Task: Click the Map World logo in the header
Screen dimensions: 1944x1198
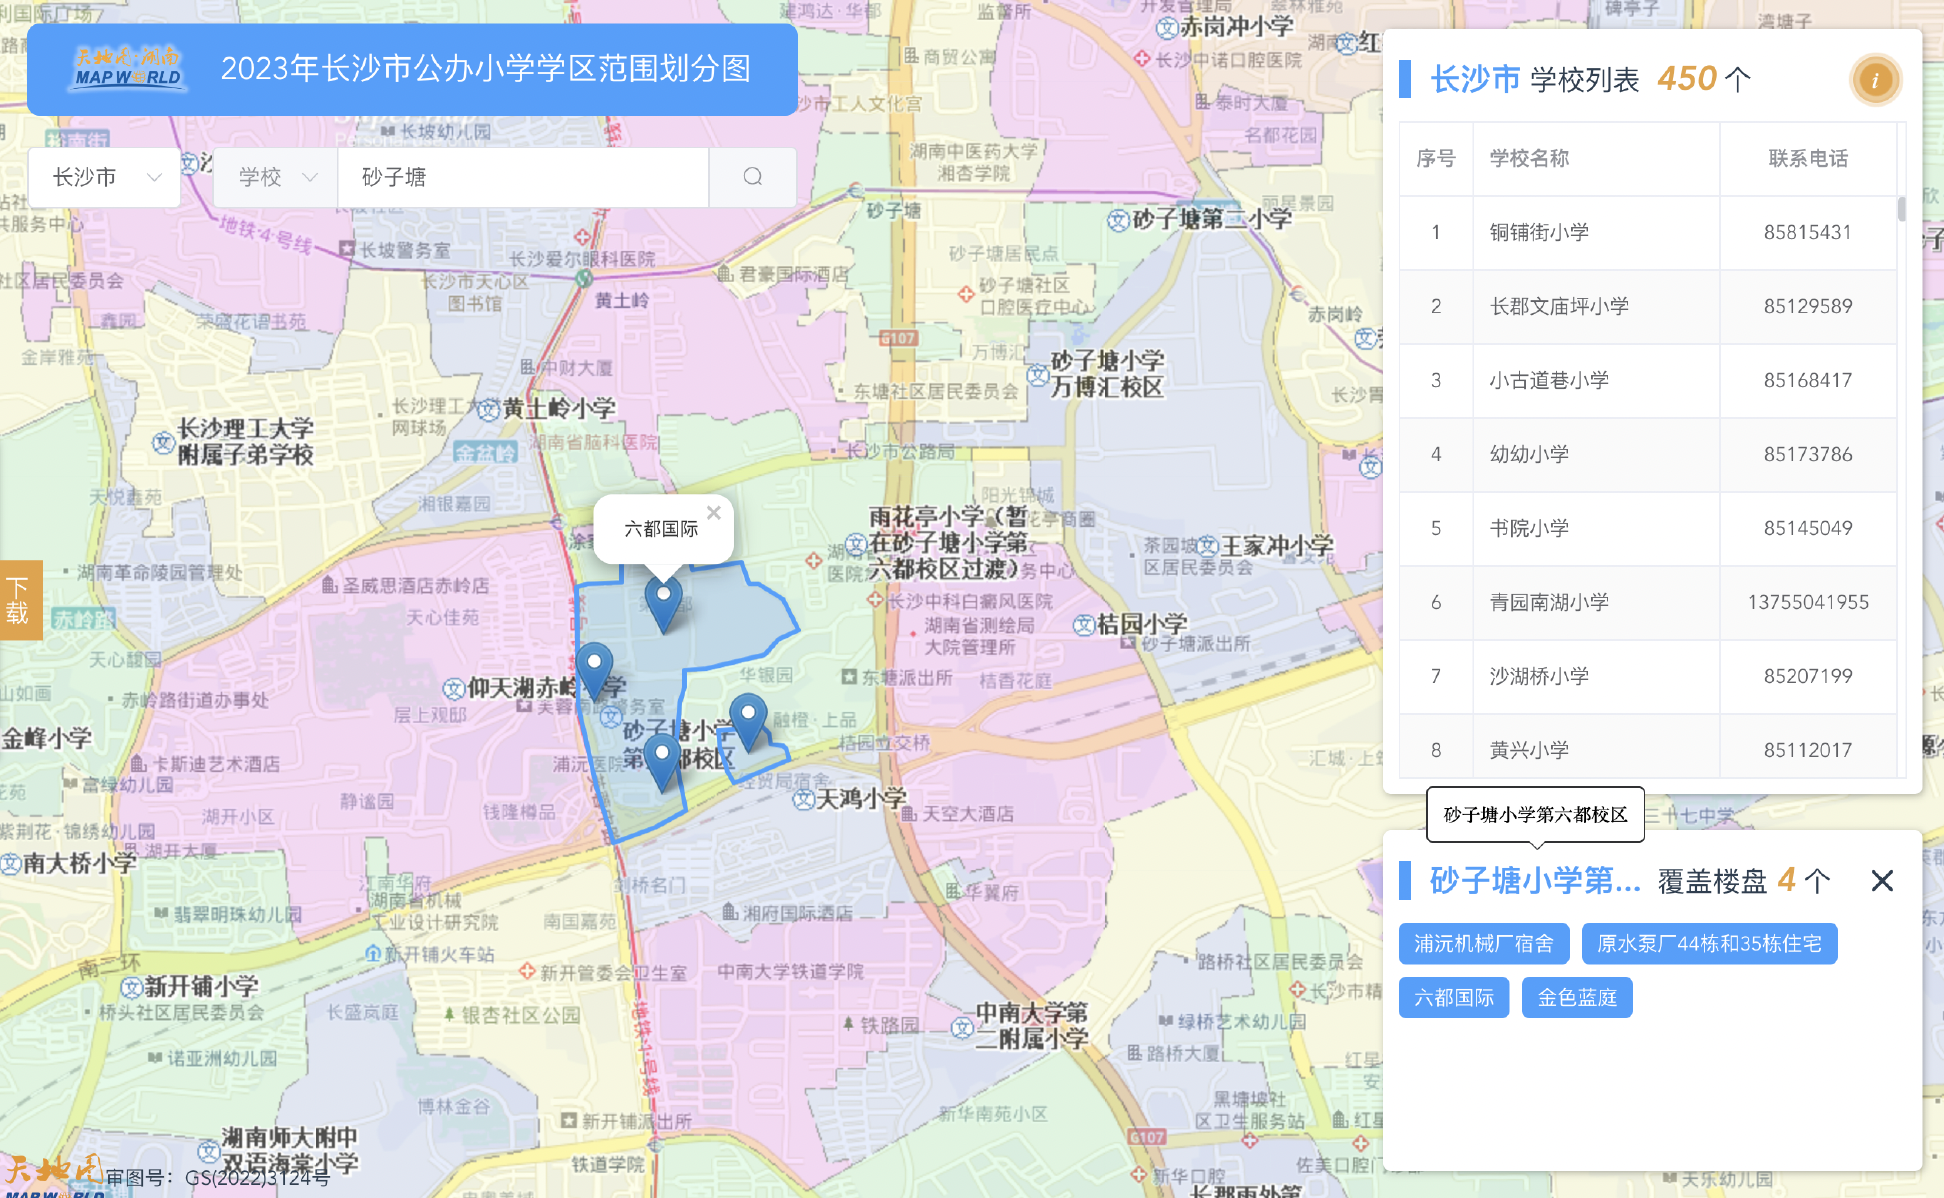Action: point(128,69)
